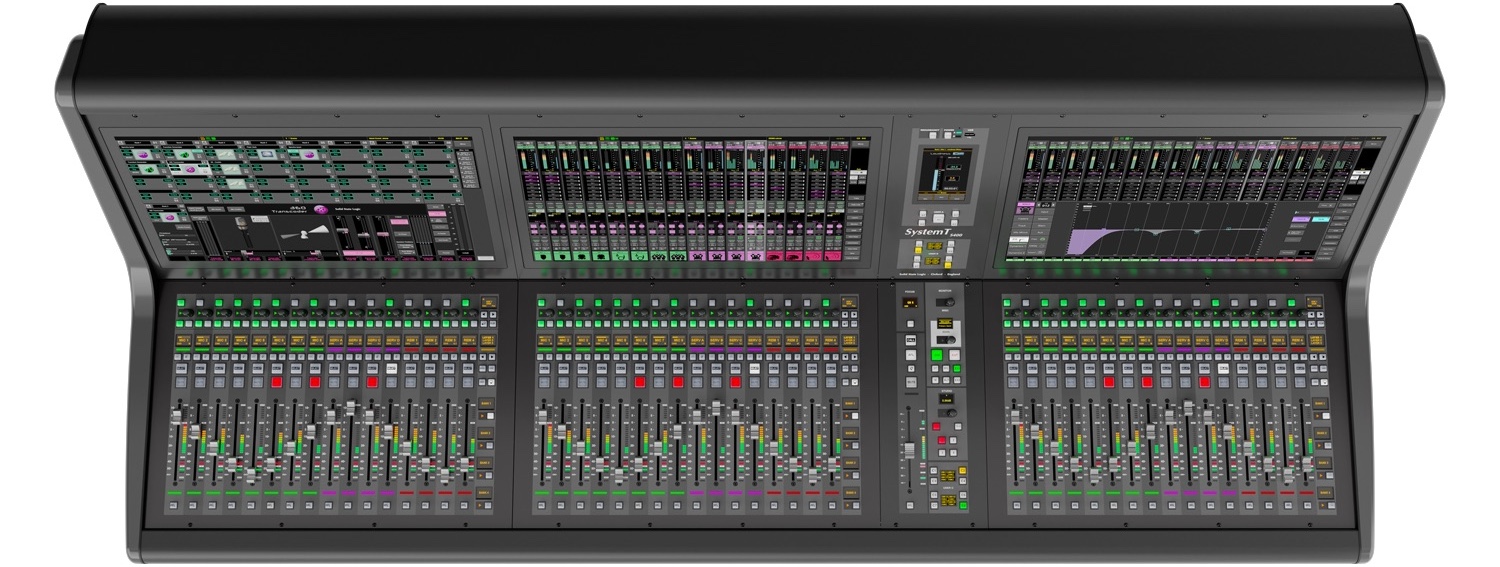1500x567 pixels.
Task: Click the MIC 1 fader in the left bay
Action: 176,417
